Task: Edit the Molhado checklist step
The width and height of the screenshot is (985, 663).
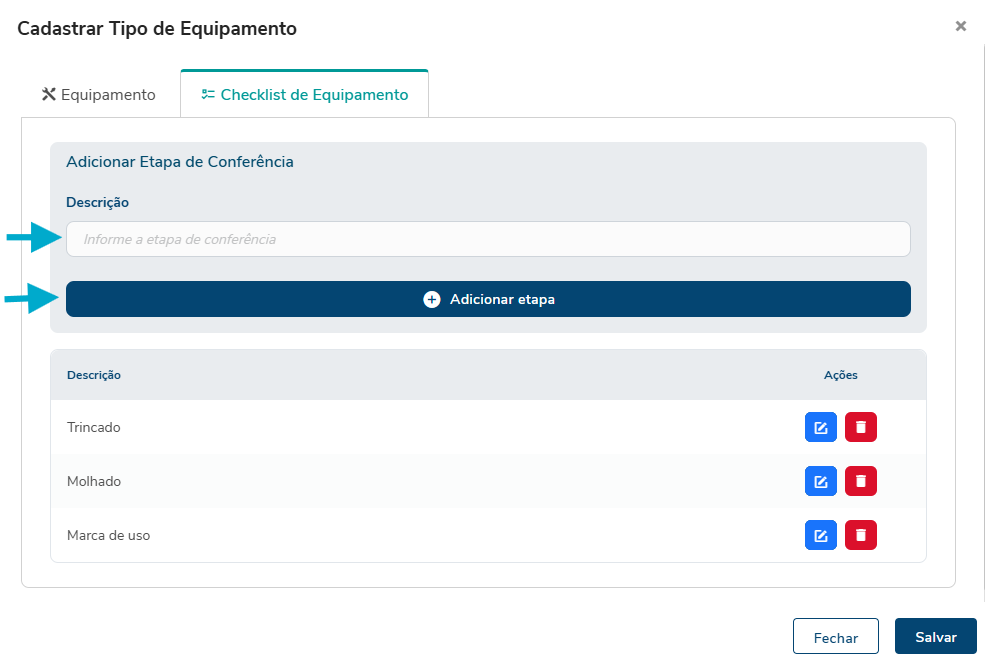Action: point(820,482)
